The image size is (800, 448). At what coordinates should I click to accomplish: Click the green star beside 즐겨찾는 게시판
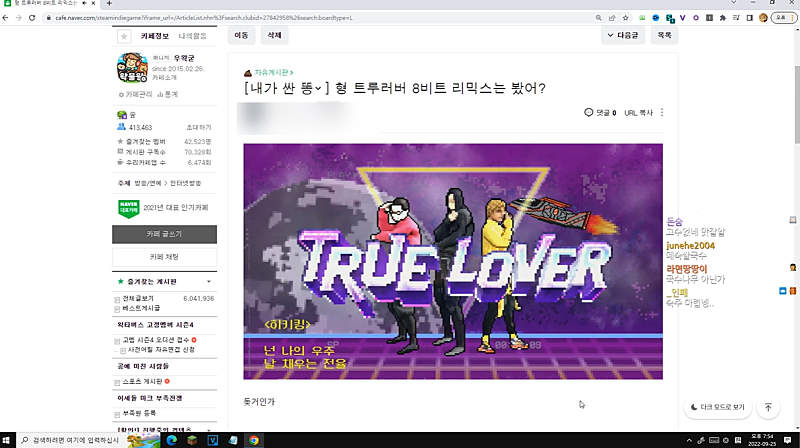click(x=120, y=281)
